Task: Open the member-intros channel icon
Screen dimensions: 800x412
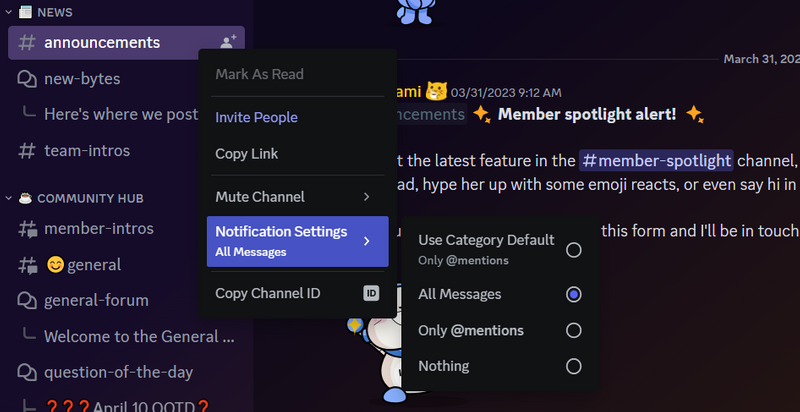Action: 27,228
